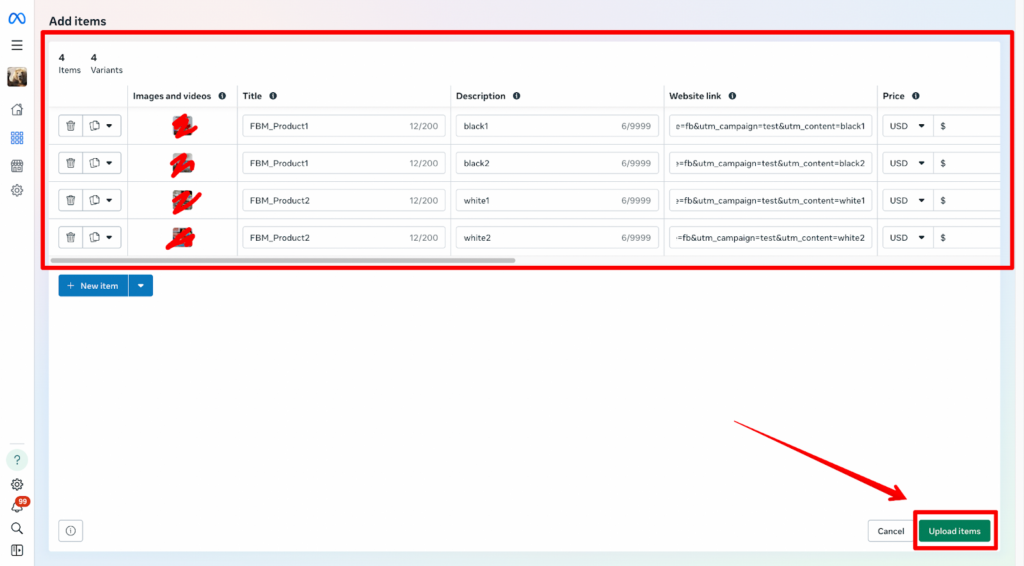Viewport: 1024px width, 566px height.
Task: Open the Help question mark icon
Action: (17, 460)
